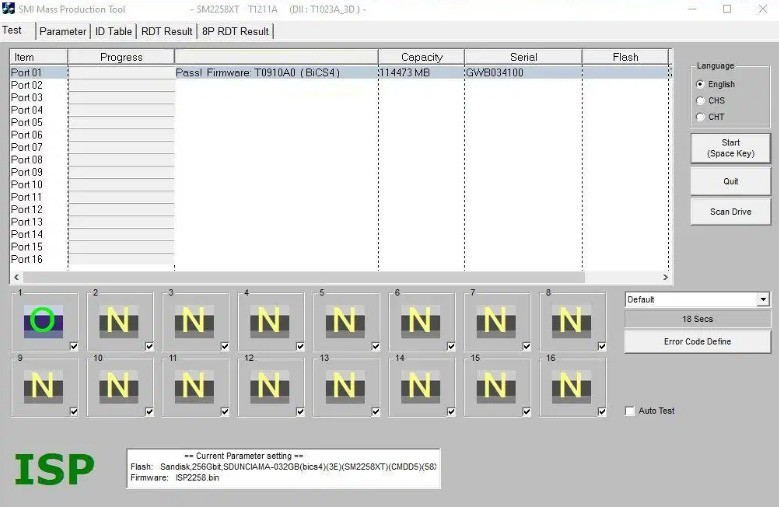Click the Serial column header
The width and height of the screenshot is (779, 507).
(524, 57)
